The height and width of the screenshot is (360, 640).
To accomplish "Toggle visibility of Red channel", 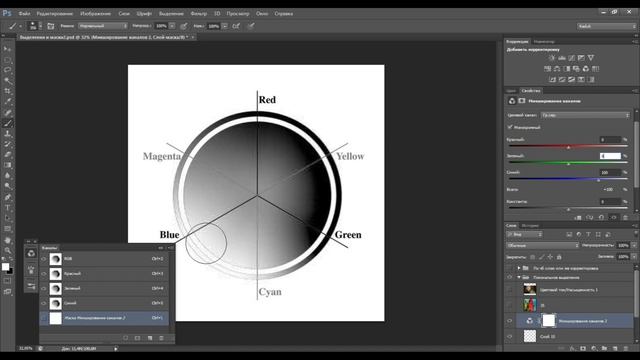I will pyautogui.click(x=44, y=273).
